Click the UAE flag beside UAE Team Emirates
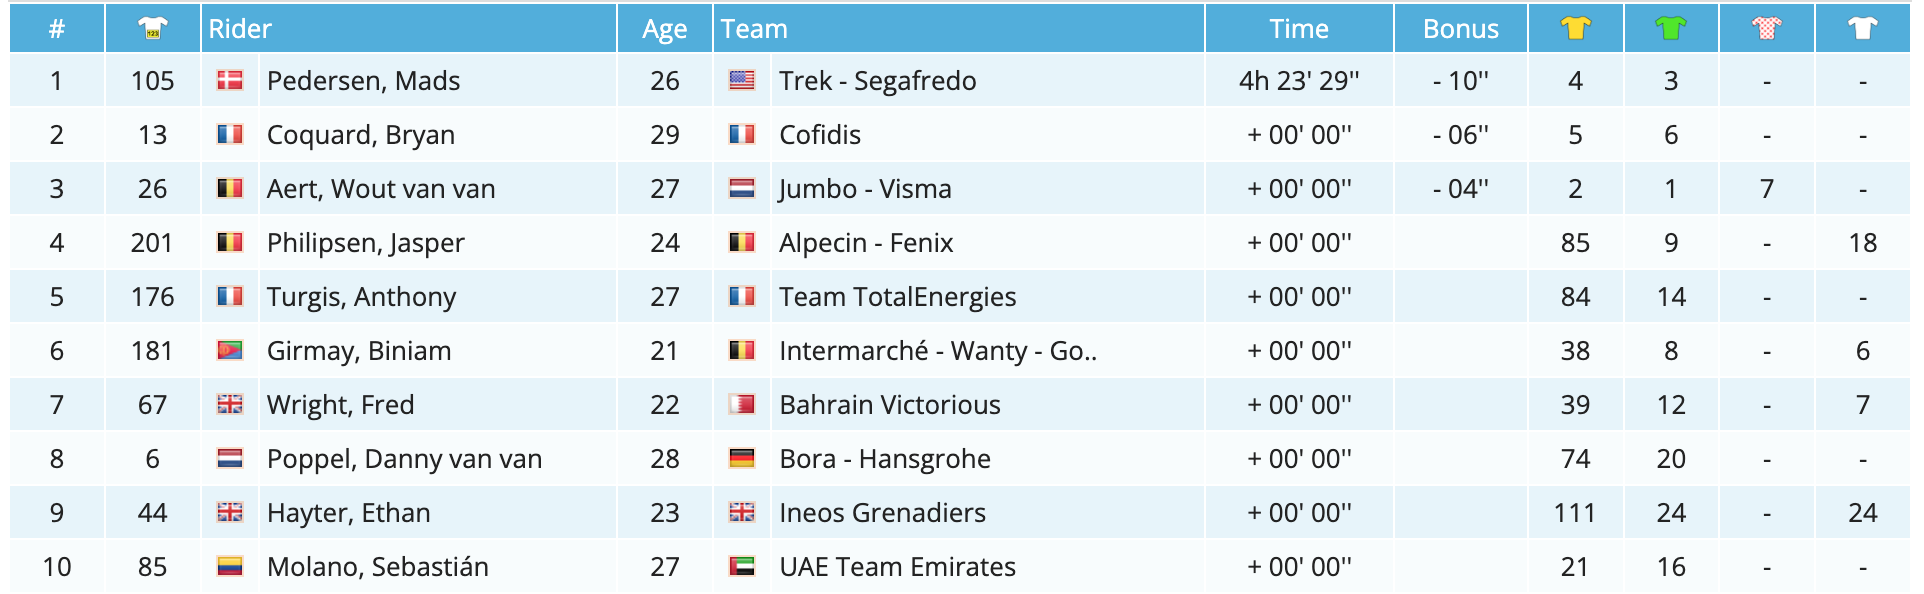The width and height of the screenshot is (1924, 594). coord(742,567)
